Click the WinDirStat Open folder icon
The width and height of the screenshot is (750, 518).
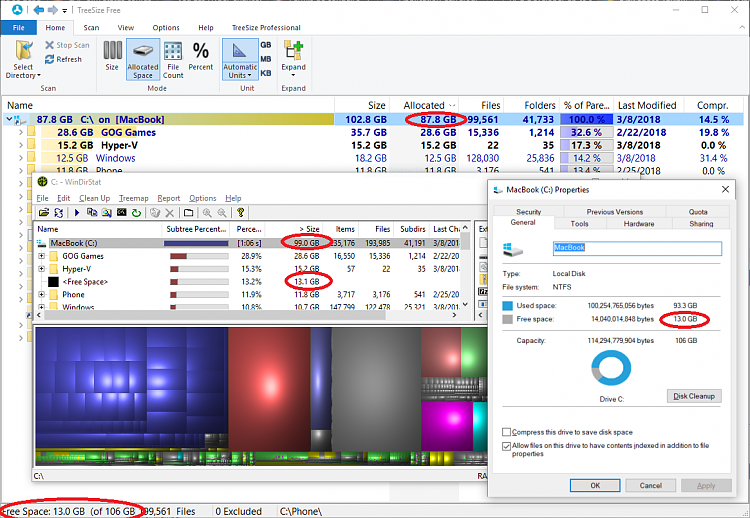[x=44, y=213]
